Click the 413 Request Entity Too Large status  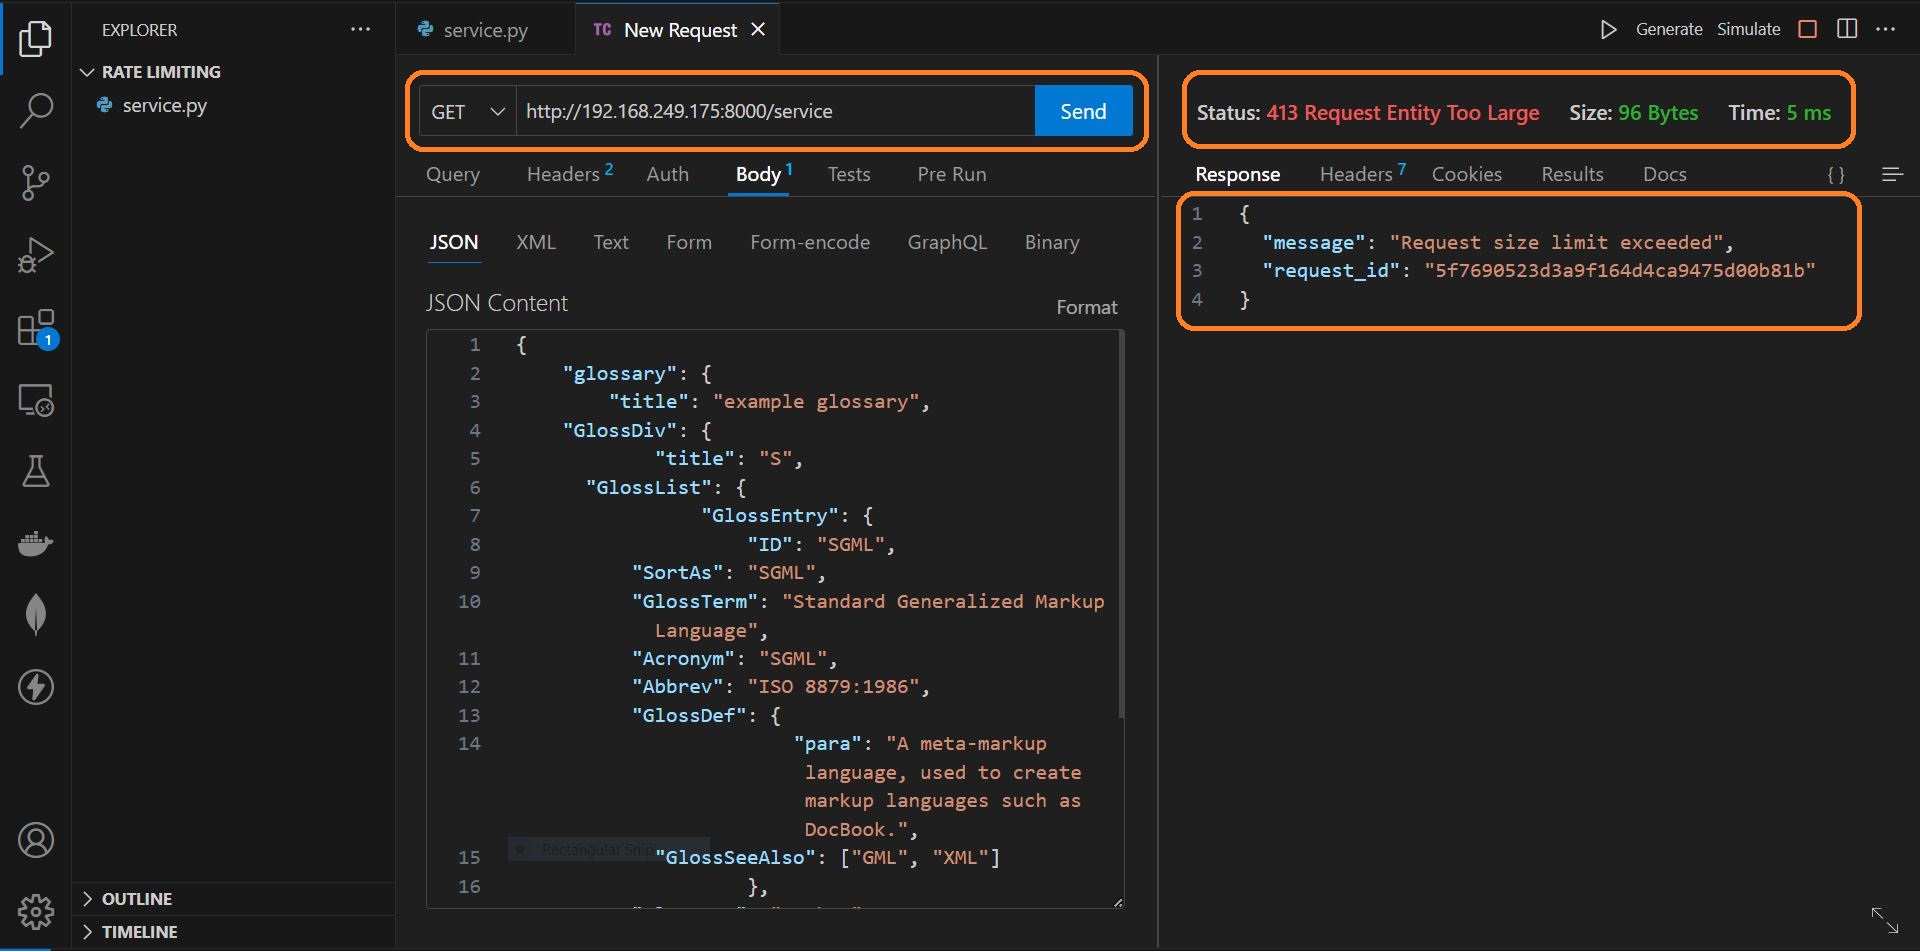tap(1403, 112)
